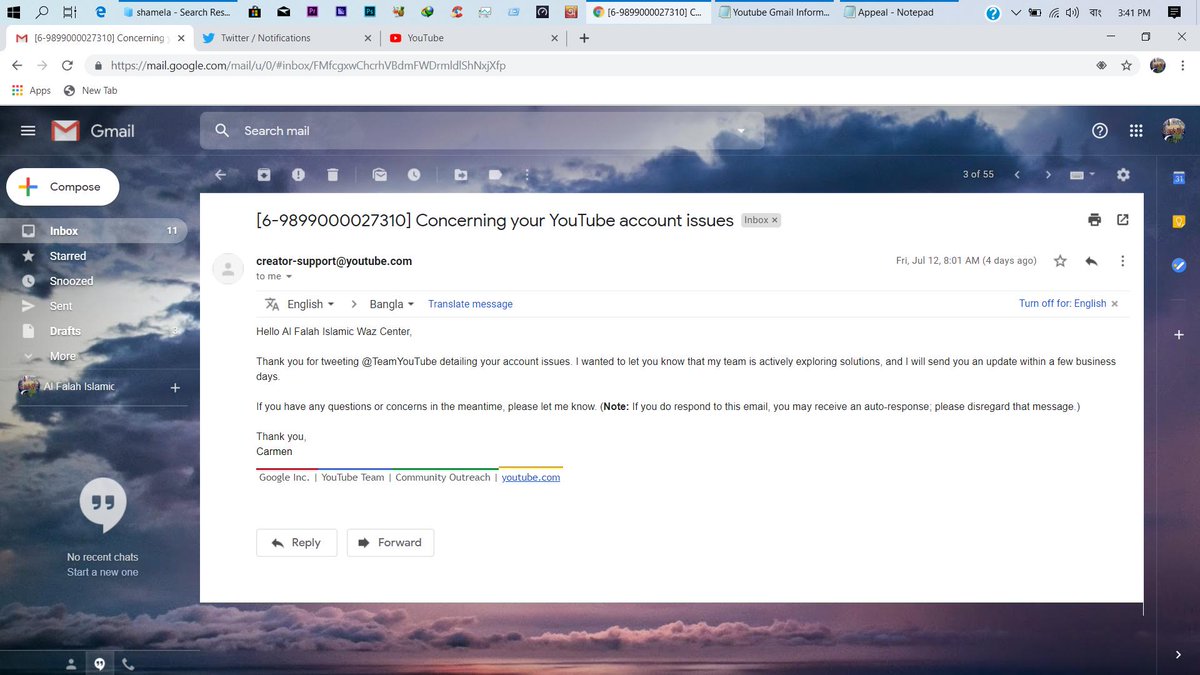Open the More options dots in the mail toolbar
The width and height of the screenshot is (1200, 675).
[x=528, y=174]
